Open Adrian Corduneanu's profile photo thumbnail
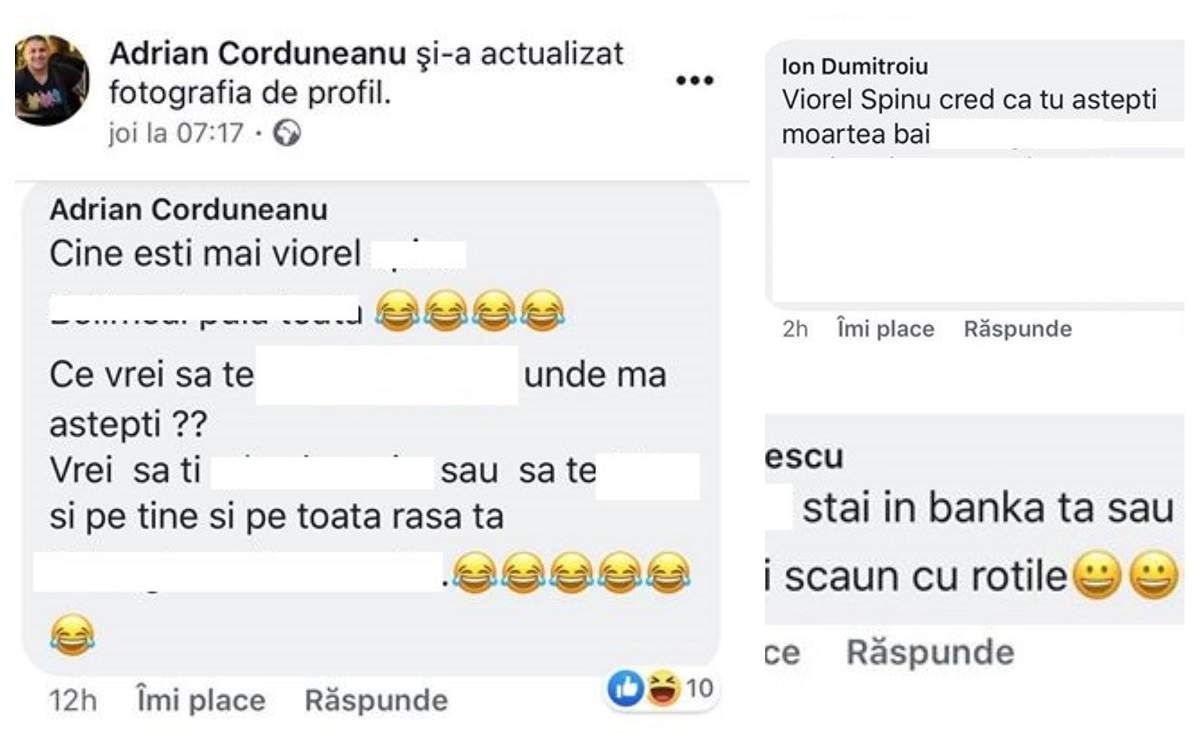Image resolution: width=1200 pixels, height=754 pixels. [x=52, y=80]
